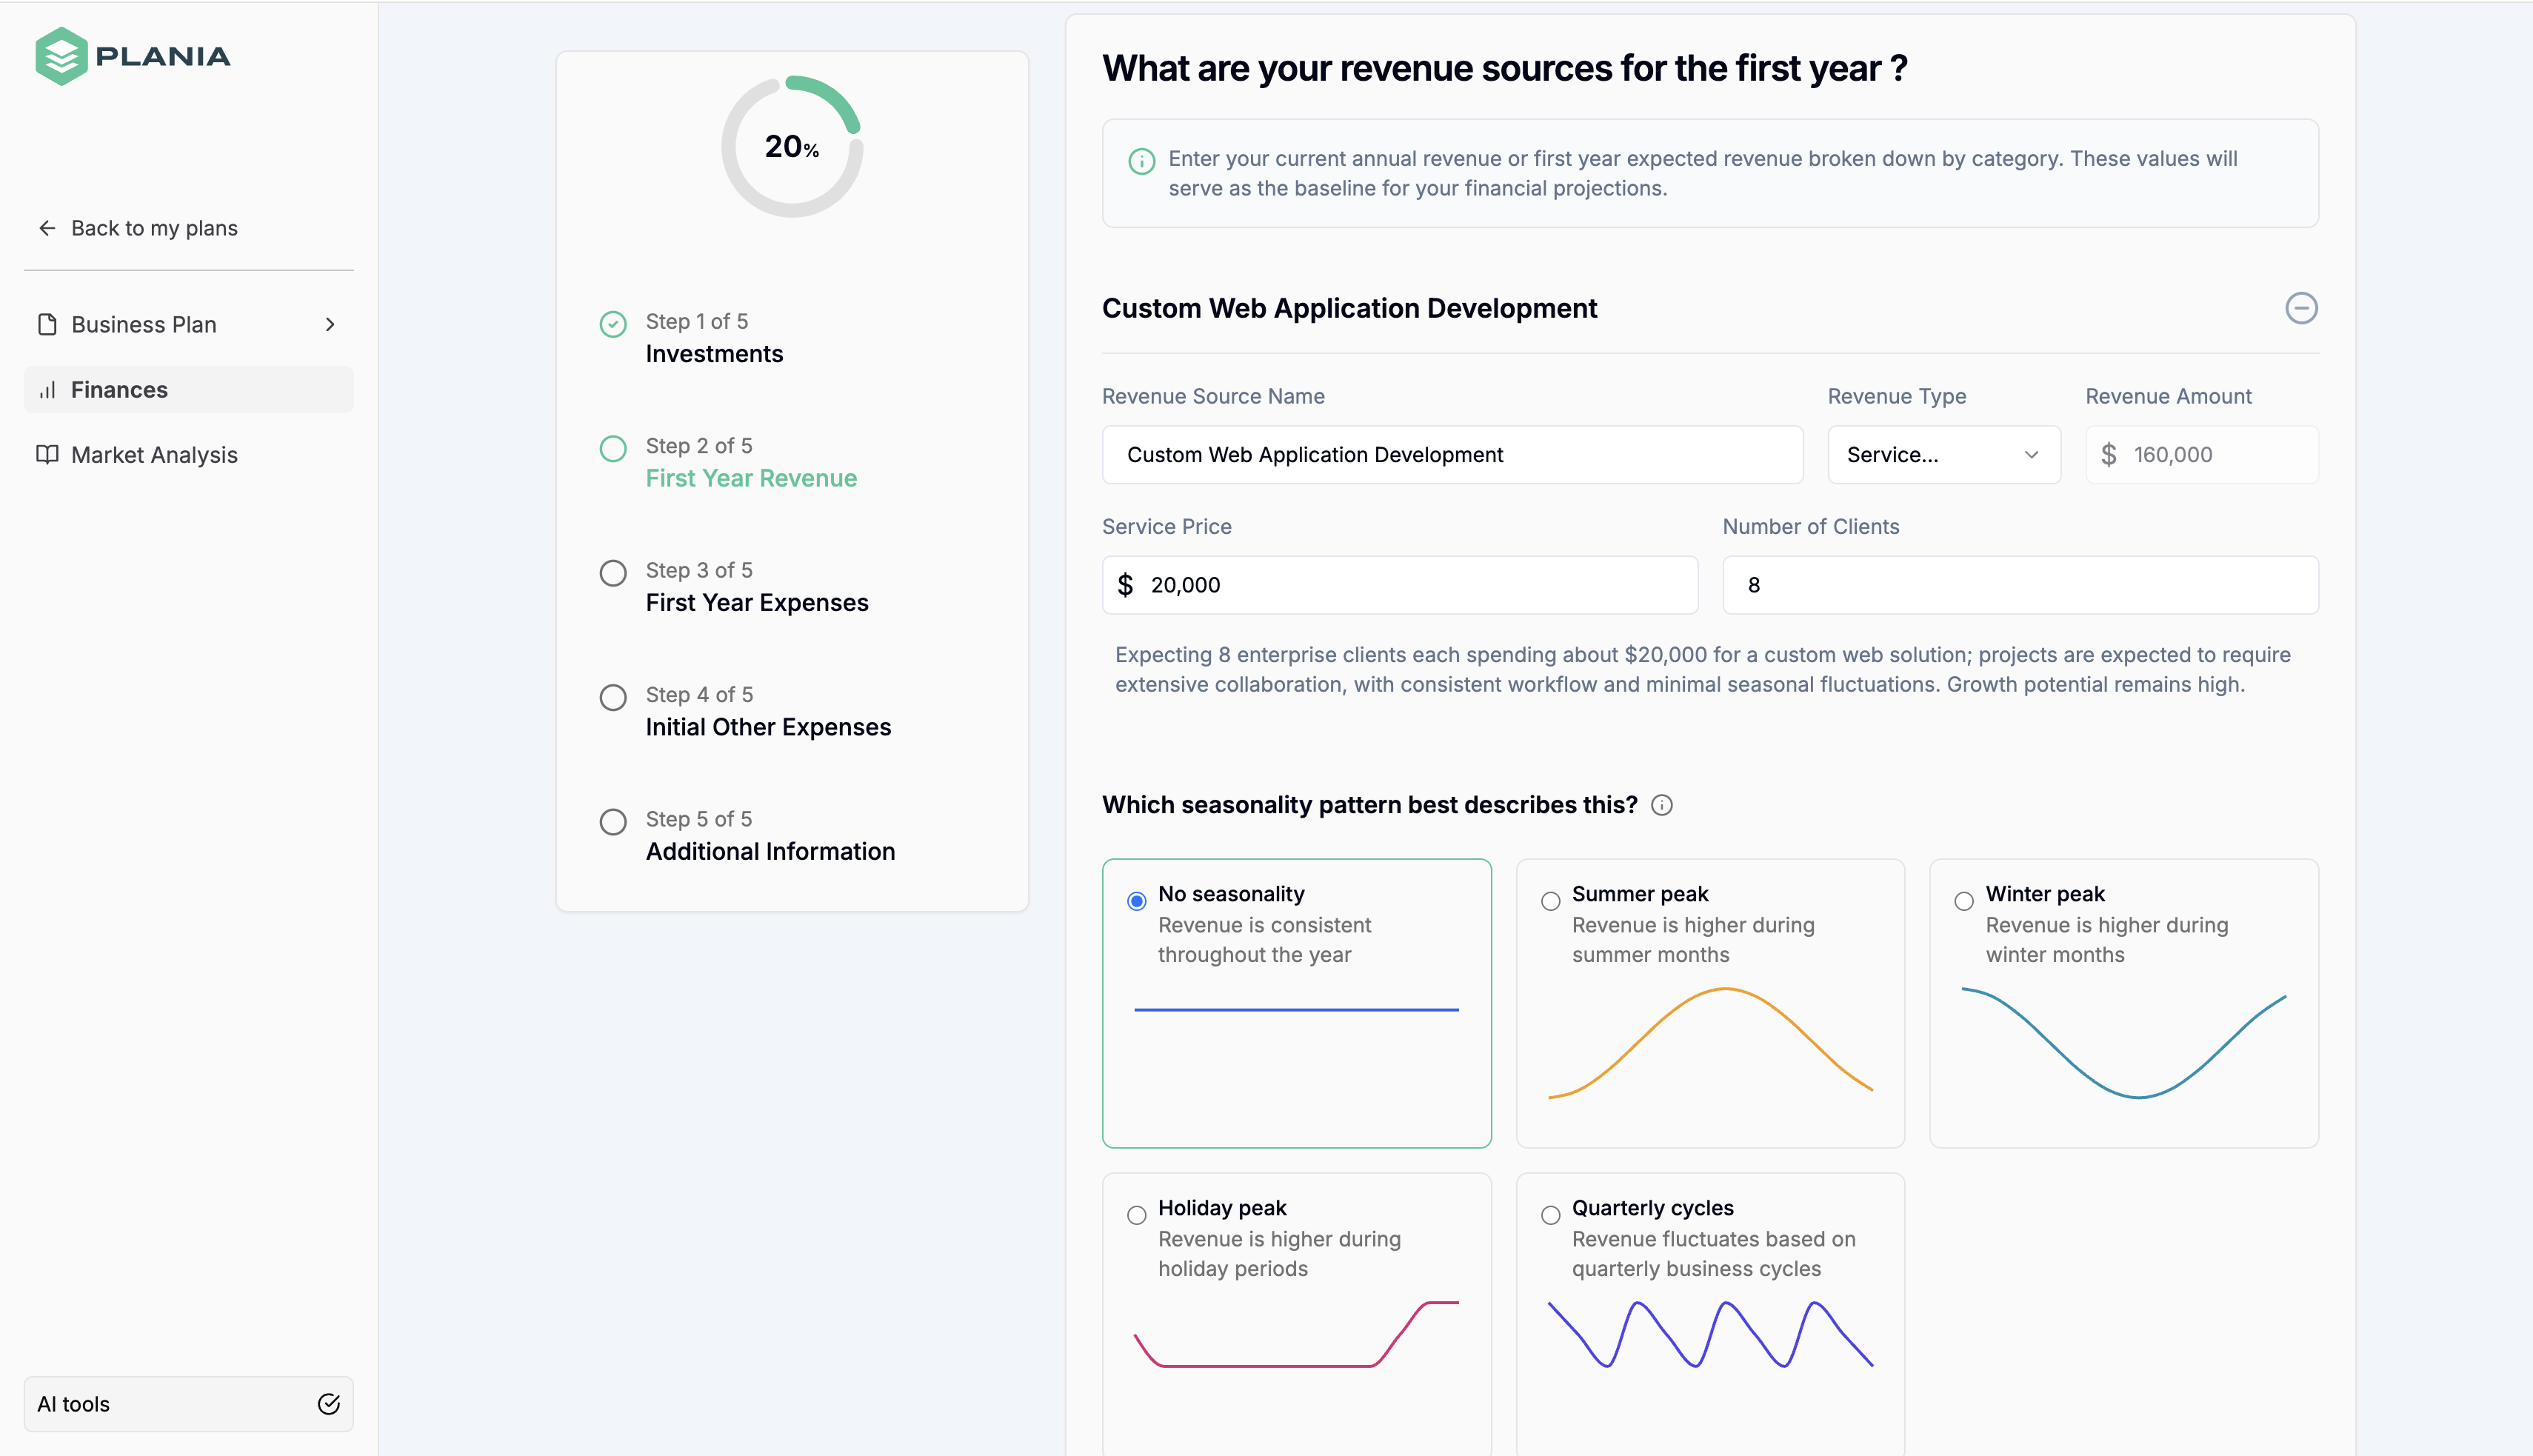Go back to my plans
This screenshot has height=1456, width=2533.
click(154, 228)
